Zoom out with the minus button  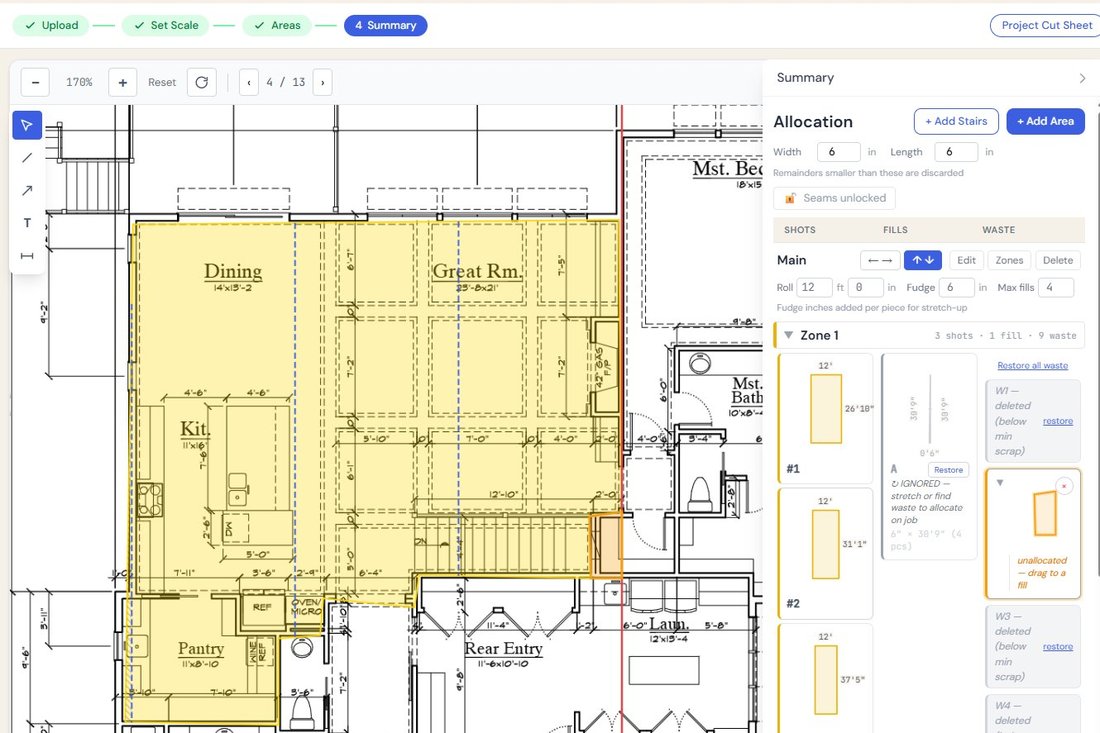point(35,83)
